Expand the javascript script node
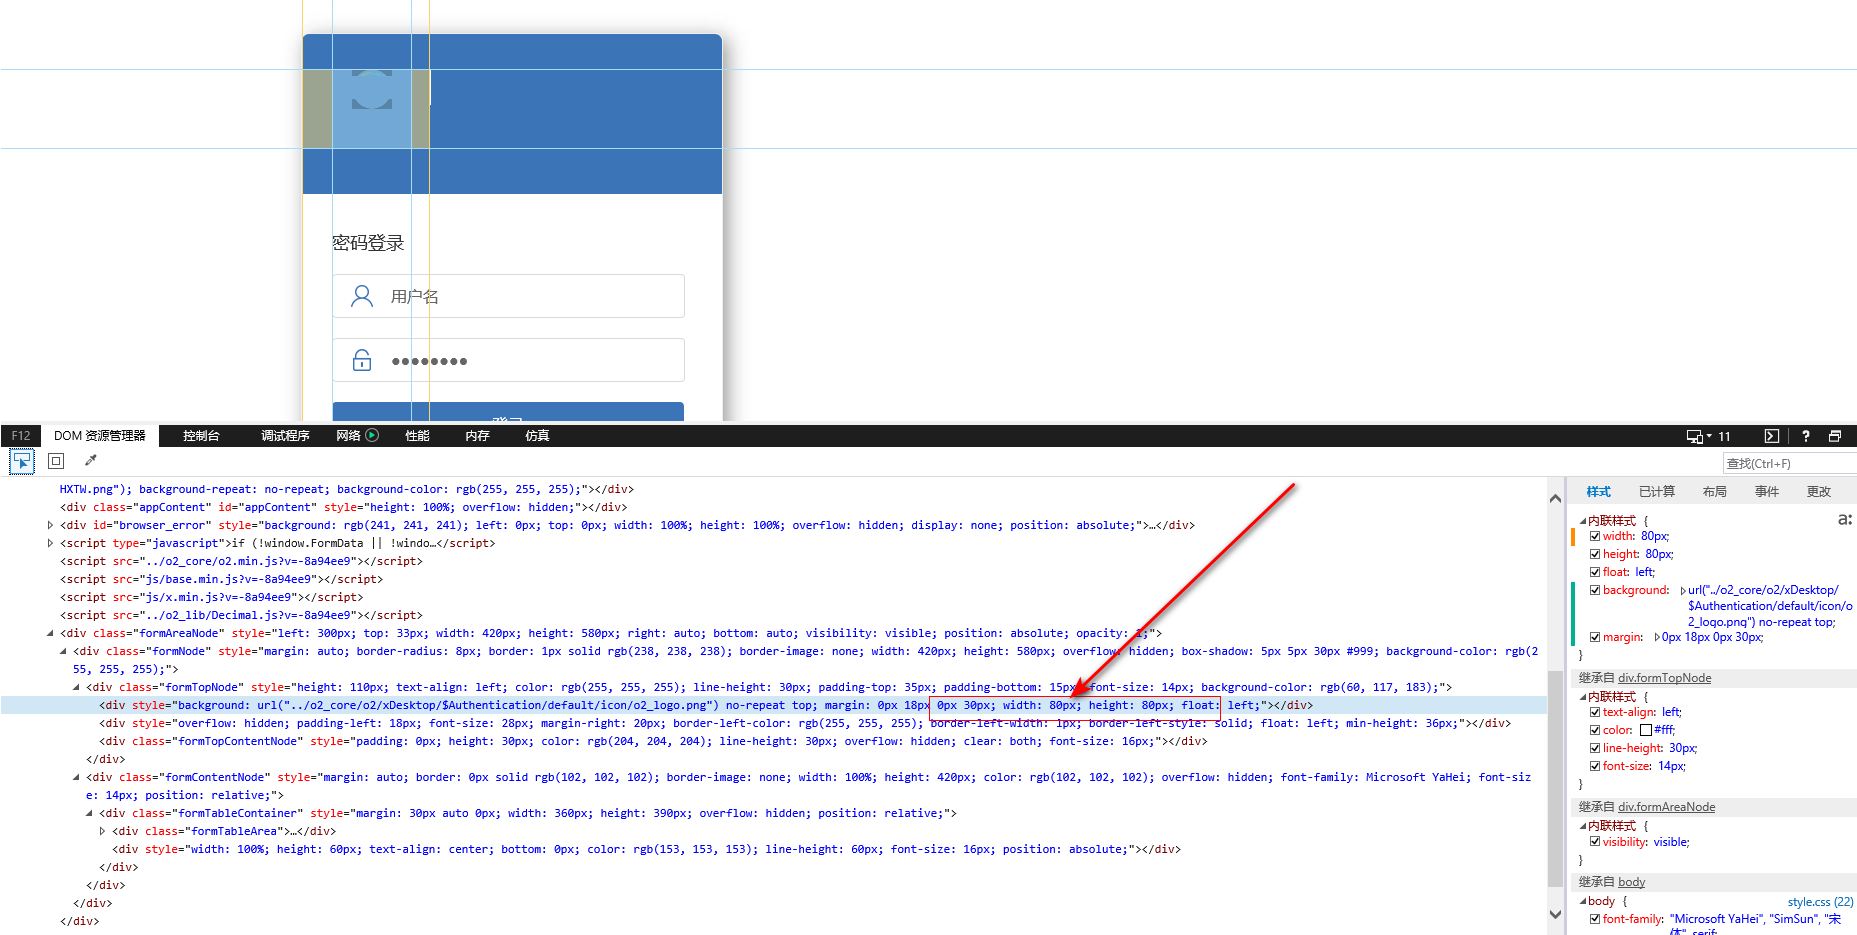This screenshot has height=935, width=1857. click(50, 543)
